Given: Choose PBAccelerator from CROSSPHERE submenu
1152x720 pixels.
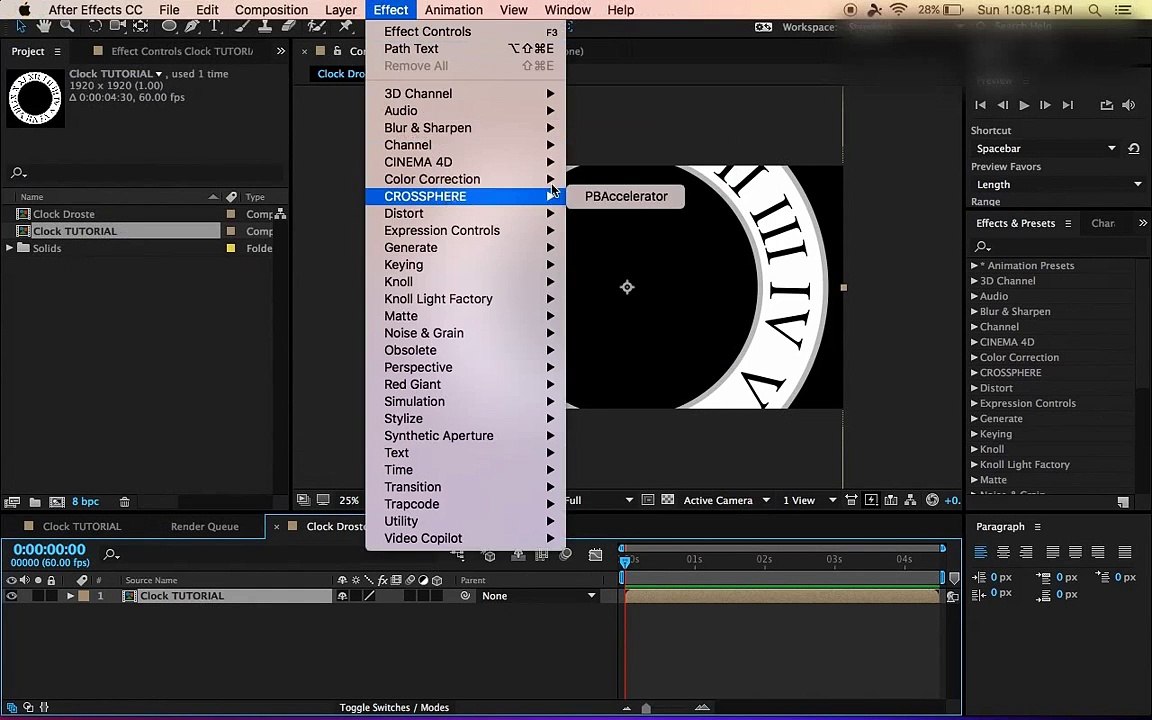Looking at the screenshot, I should pos(626,196).
